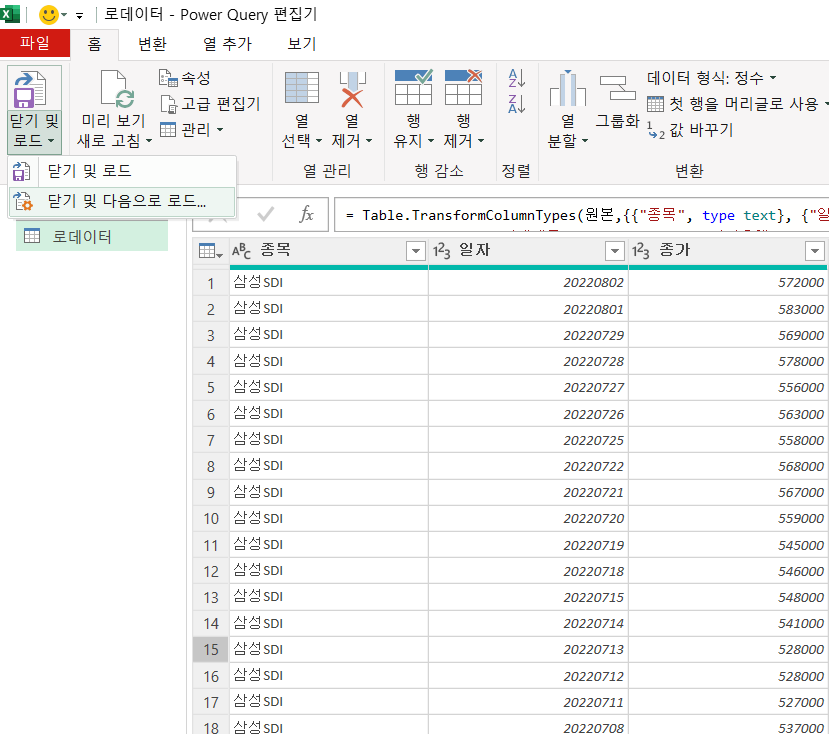
Task: Click the Close & Load (닫기 및 로드) icon
Action: (x=31, y=89)
